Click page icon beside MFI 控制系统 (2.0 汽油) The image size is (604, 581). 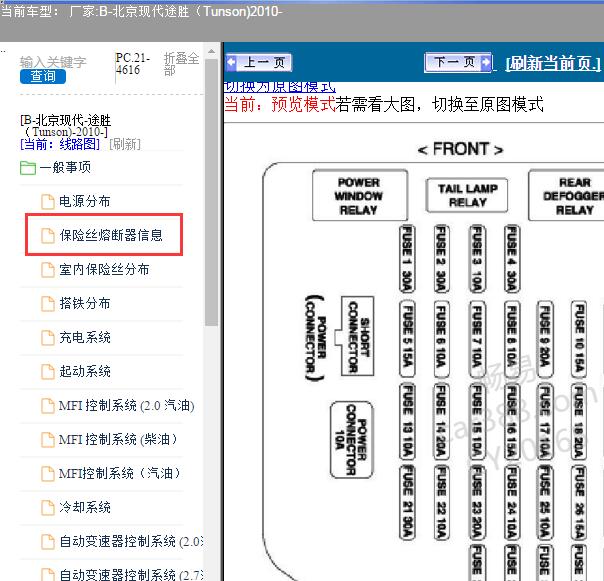[x=48, y=406]
